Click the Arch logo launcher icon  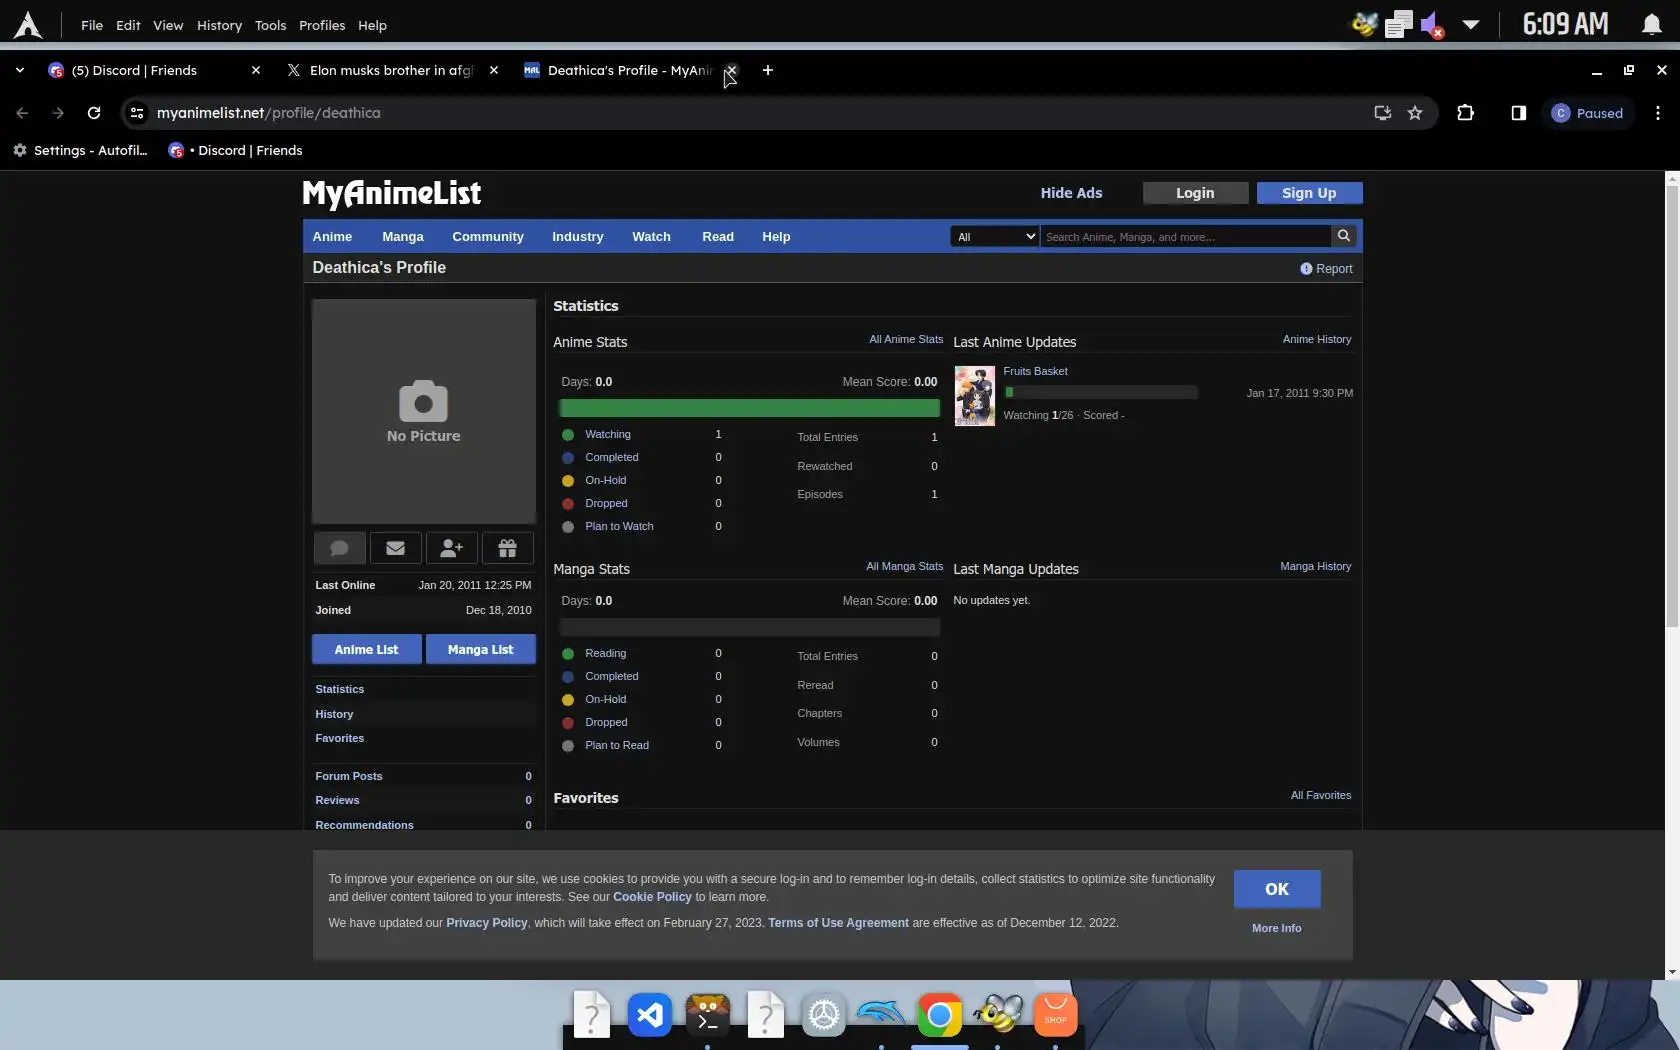(28, 25)
